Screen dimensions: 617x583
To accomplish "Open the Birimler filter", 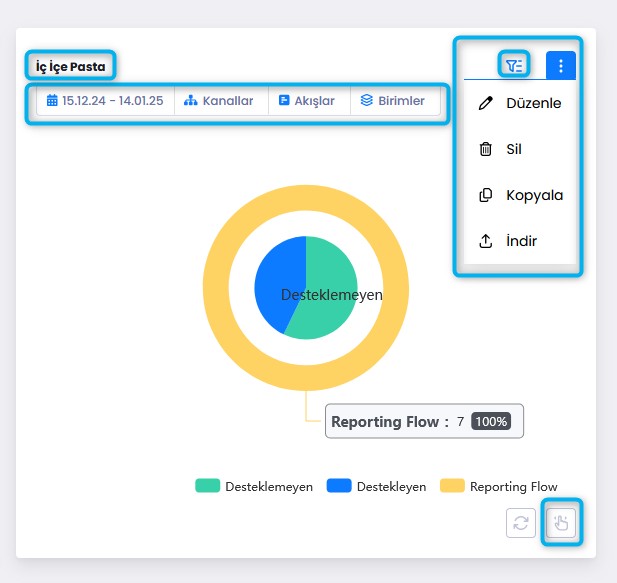I will pyautogui.click(x=393, y=101).
